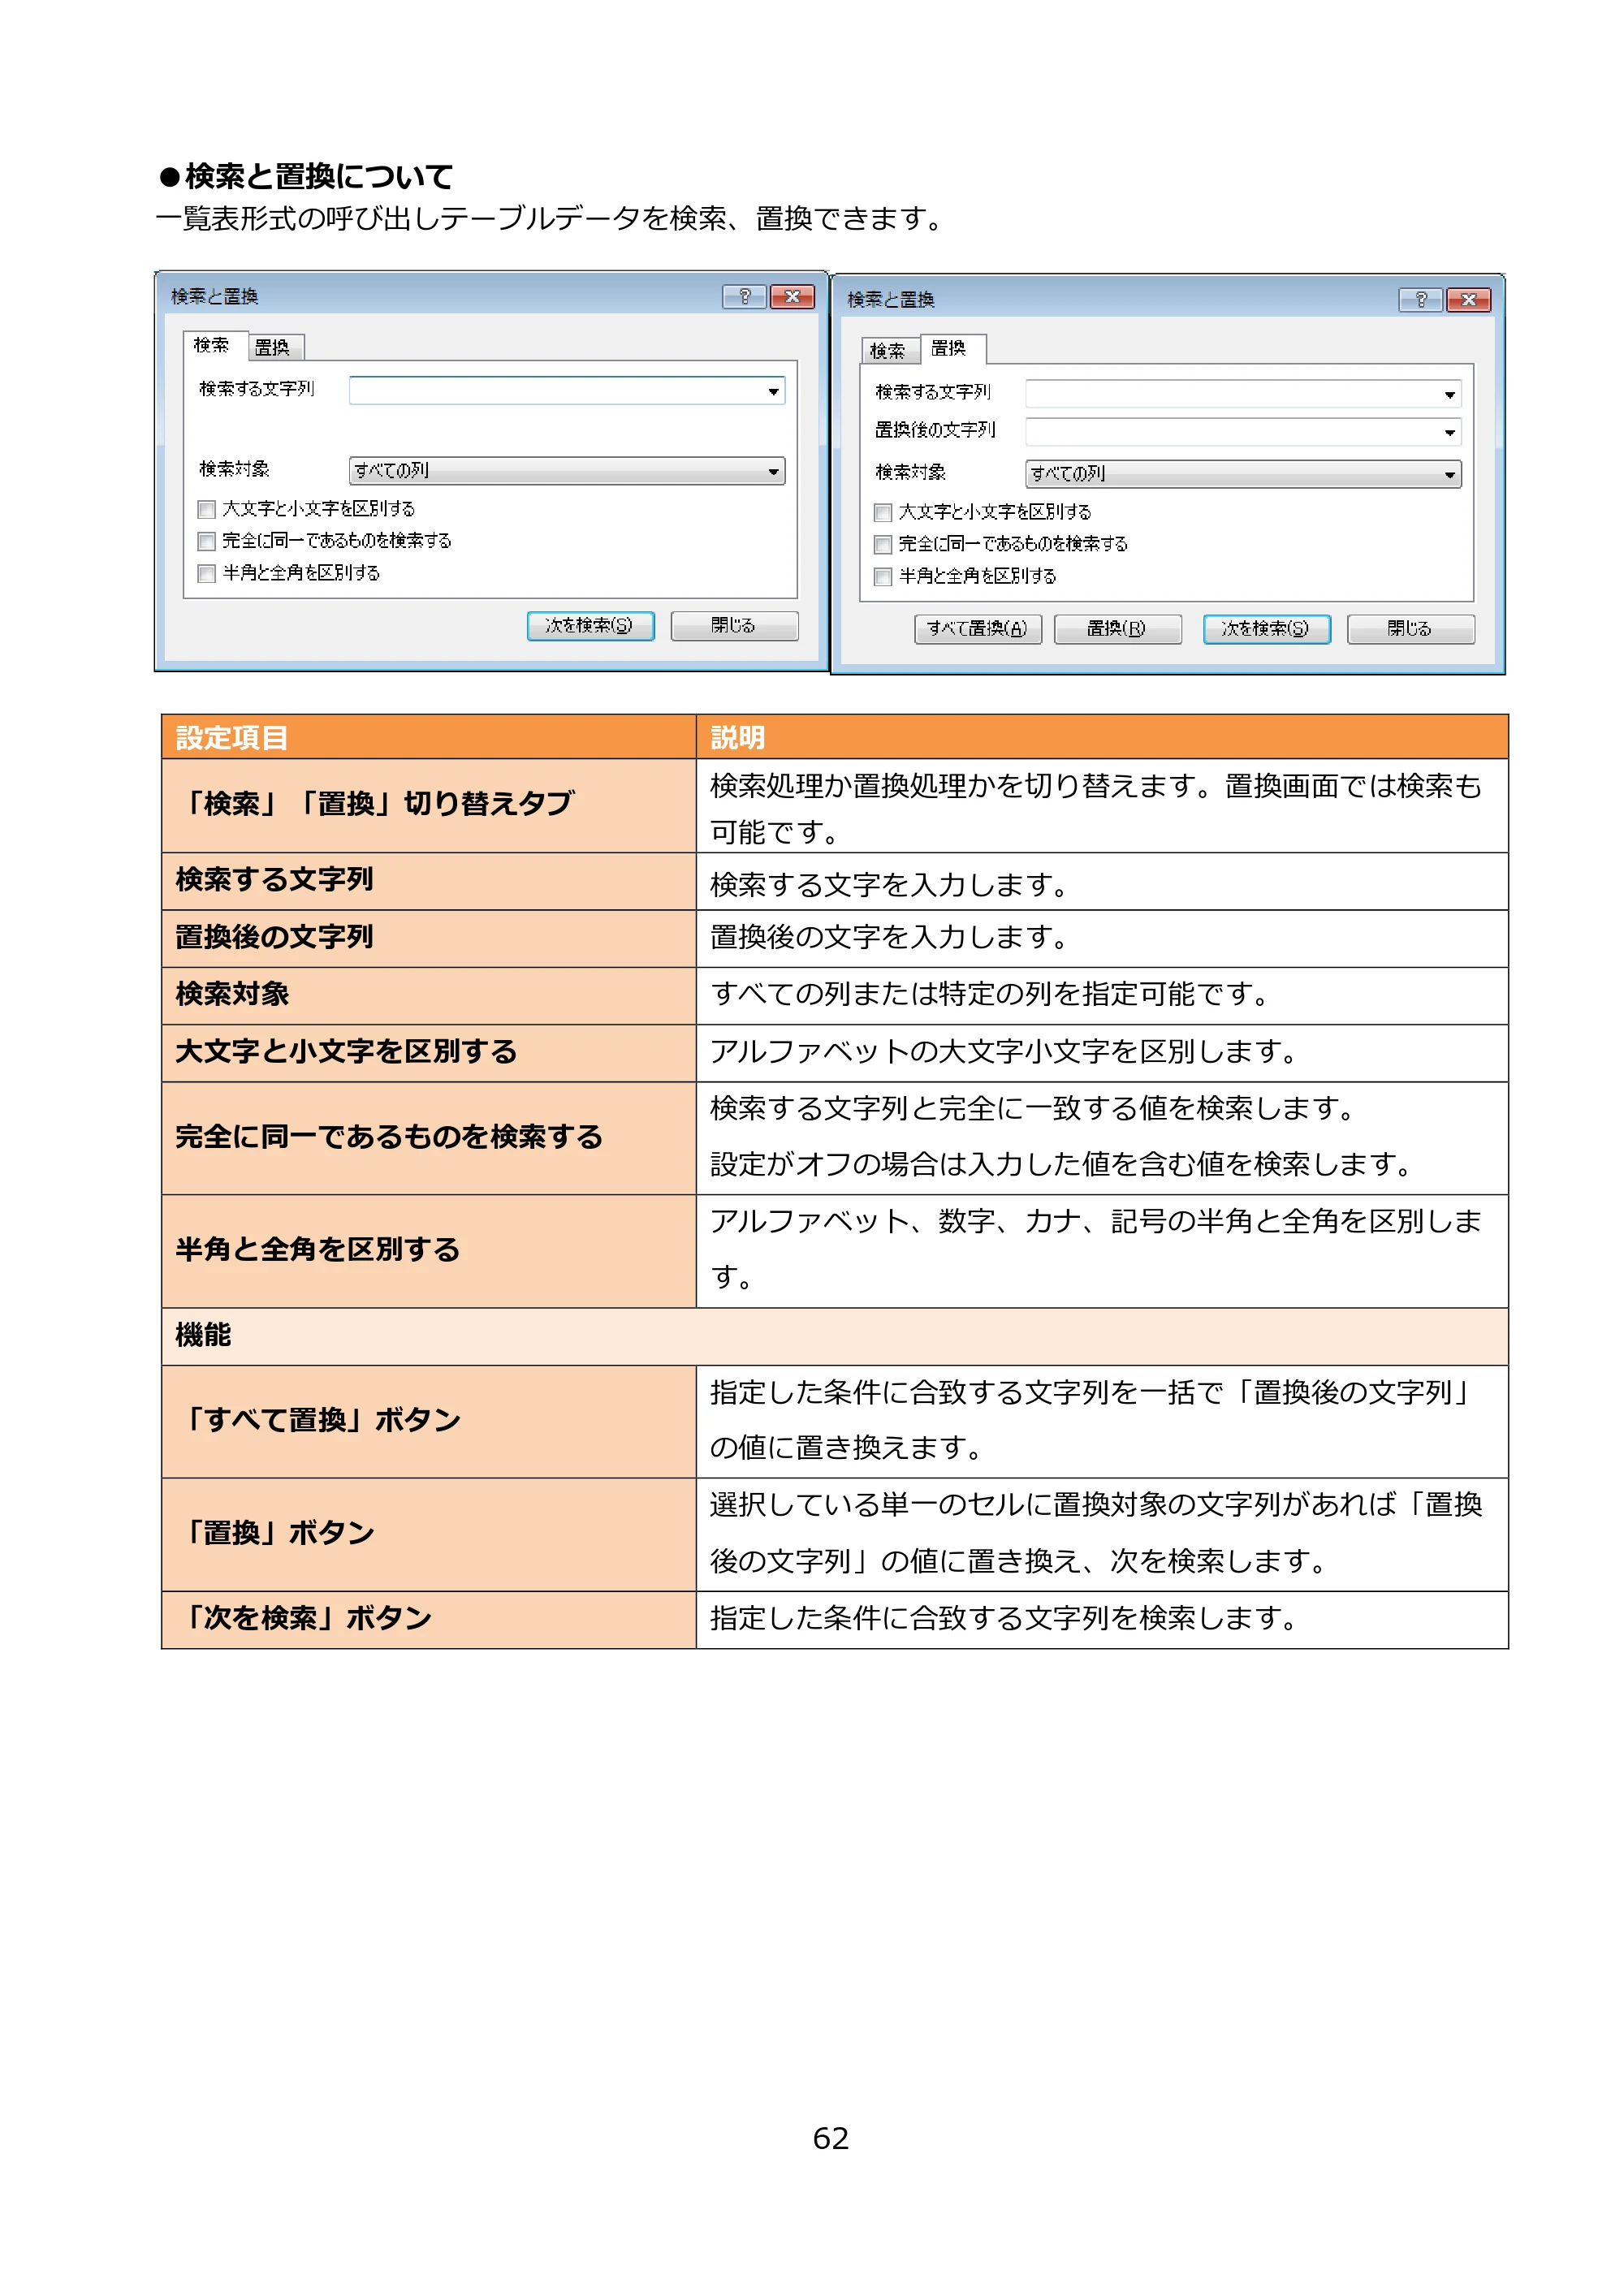
Task: Click cell 「次を検索」ボタン
Action: [429, 1620]
